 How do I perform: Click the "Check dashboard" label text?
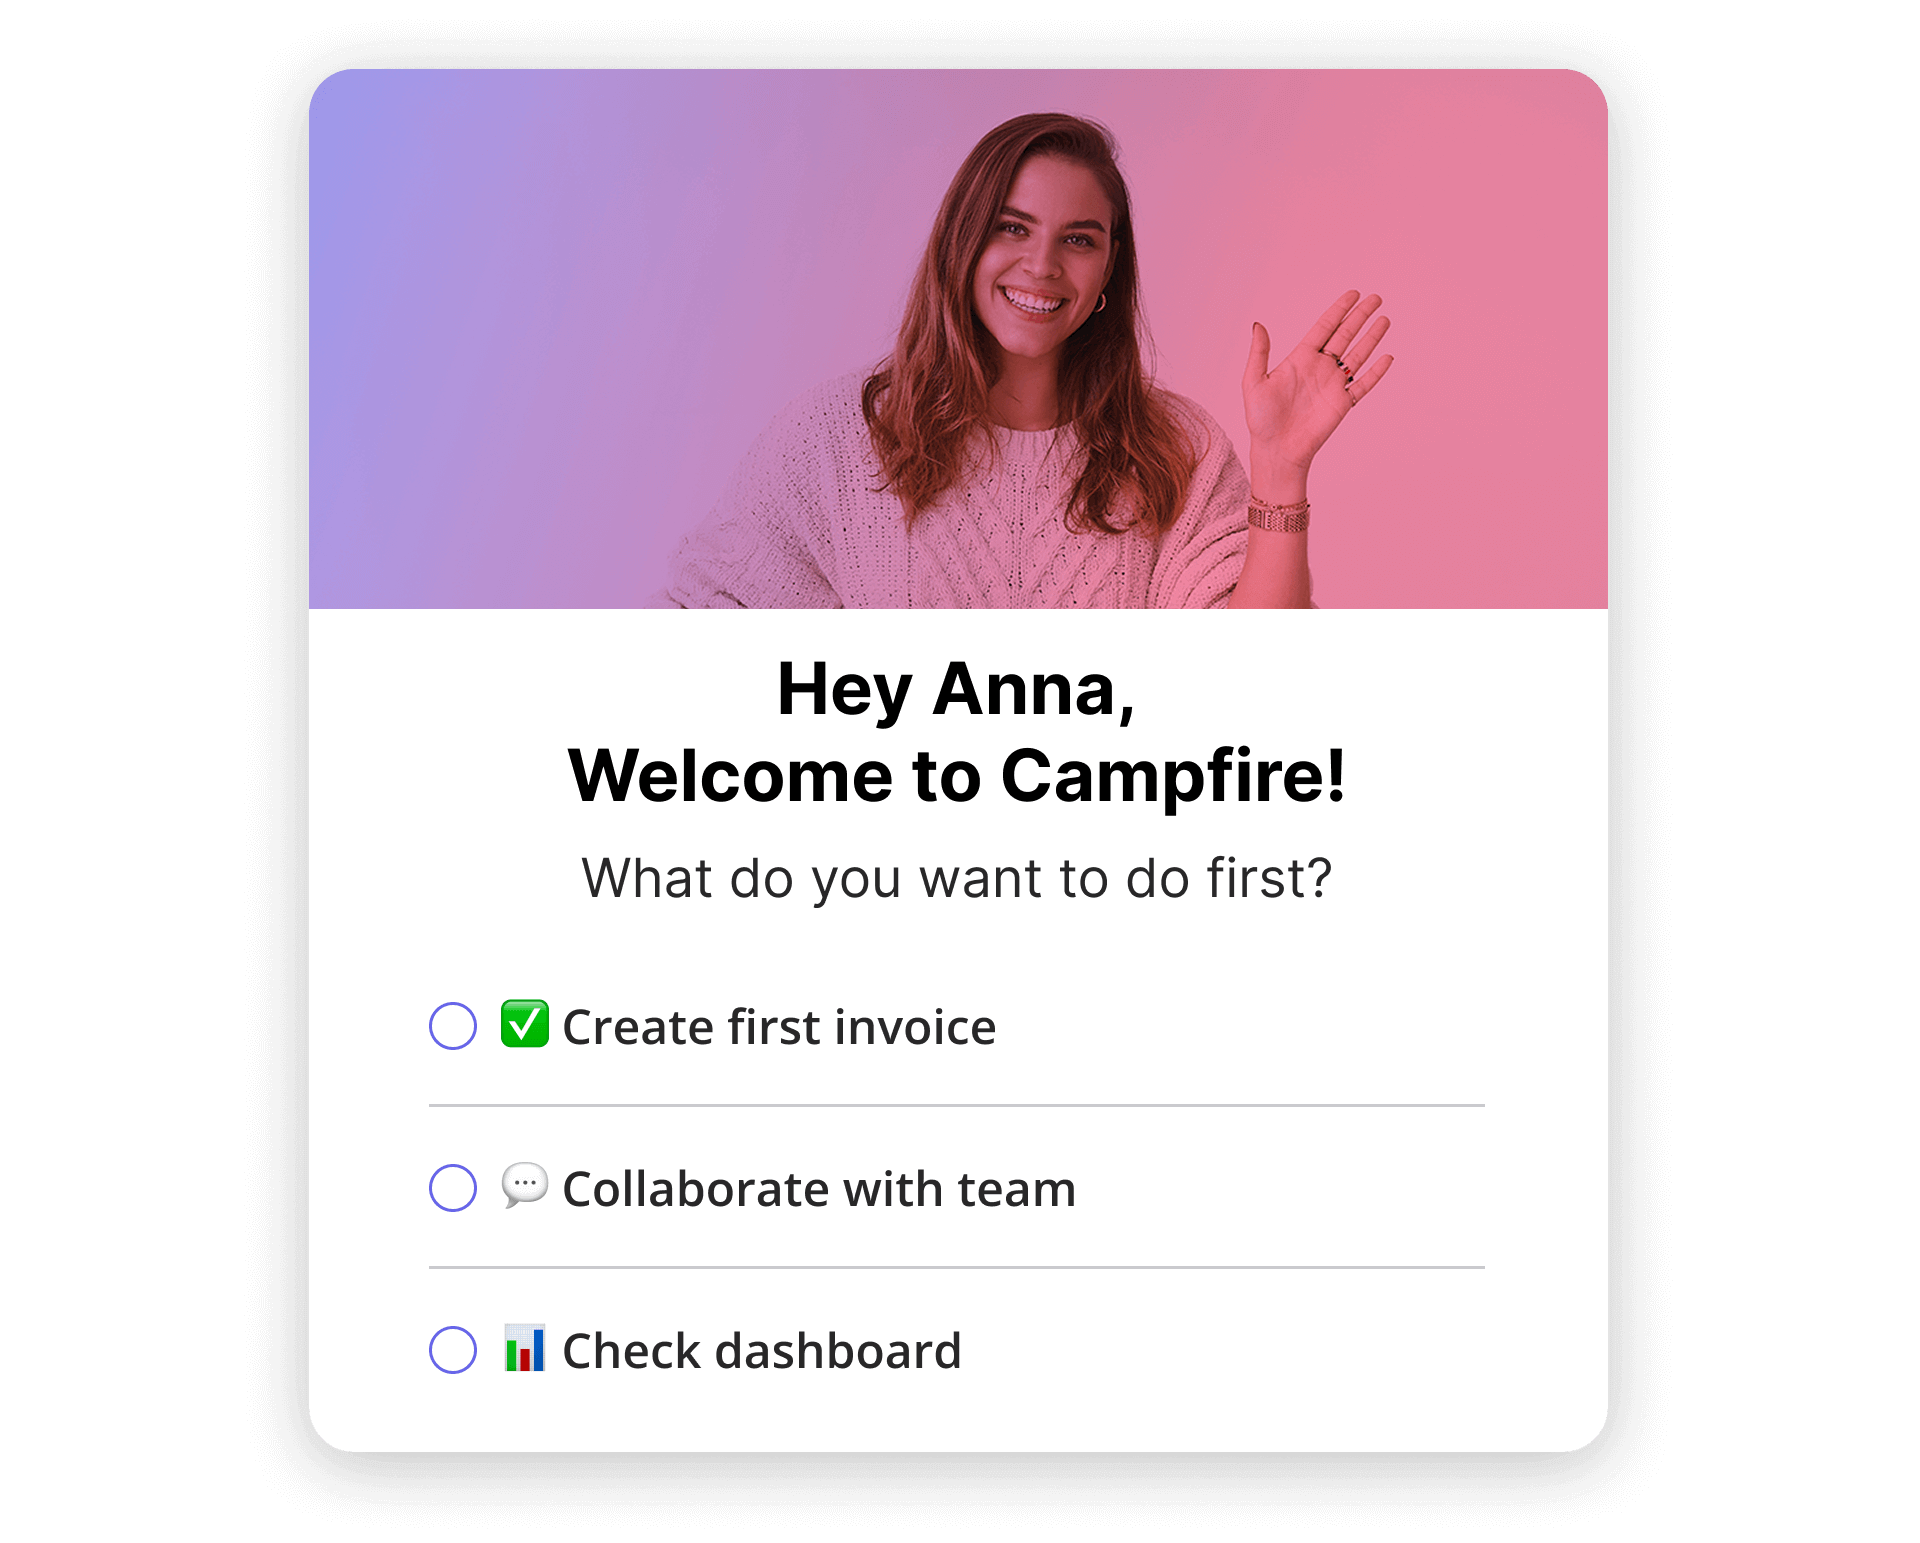tap(762, 1351)
